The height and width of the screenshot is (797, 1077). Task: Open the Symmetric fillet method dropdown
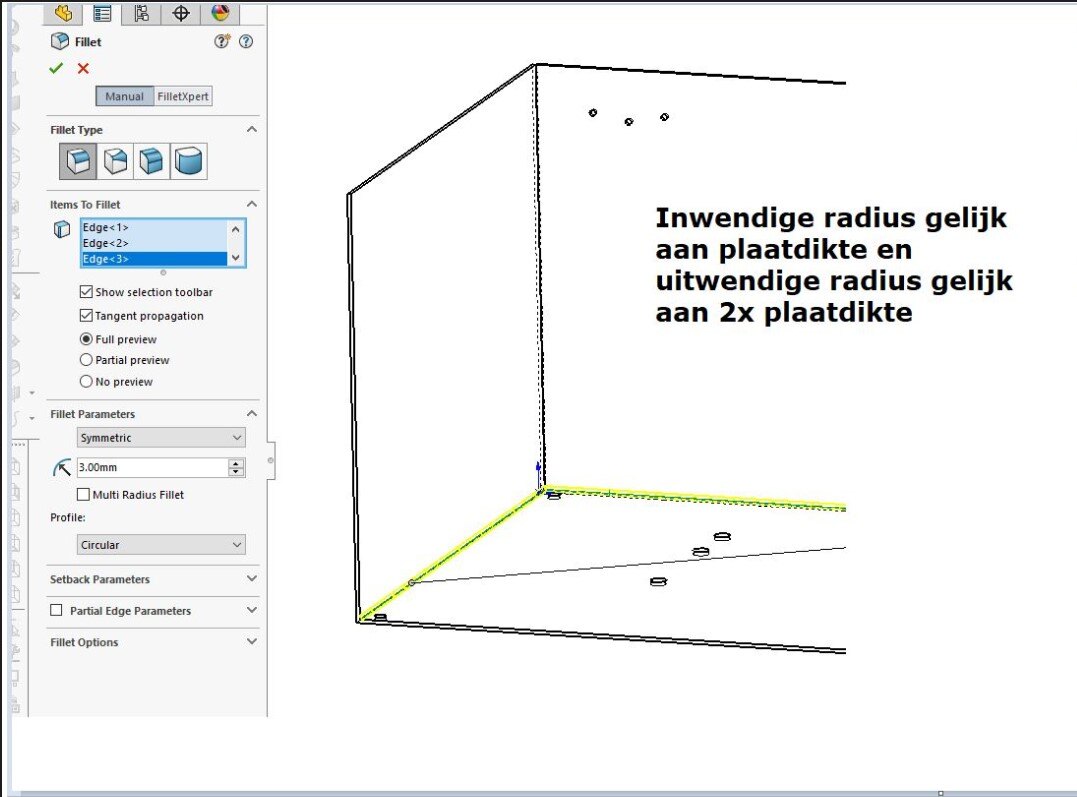pos(161,438)
